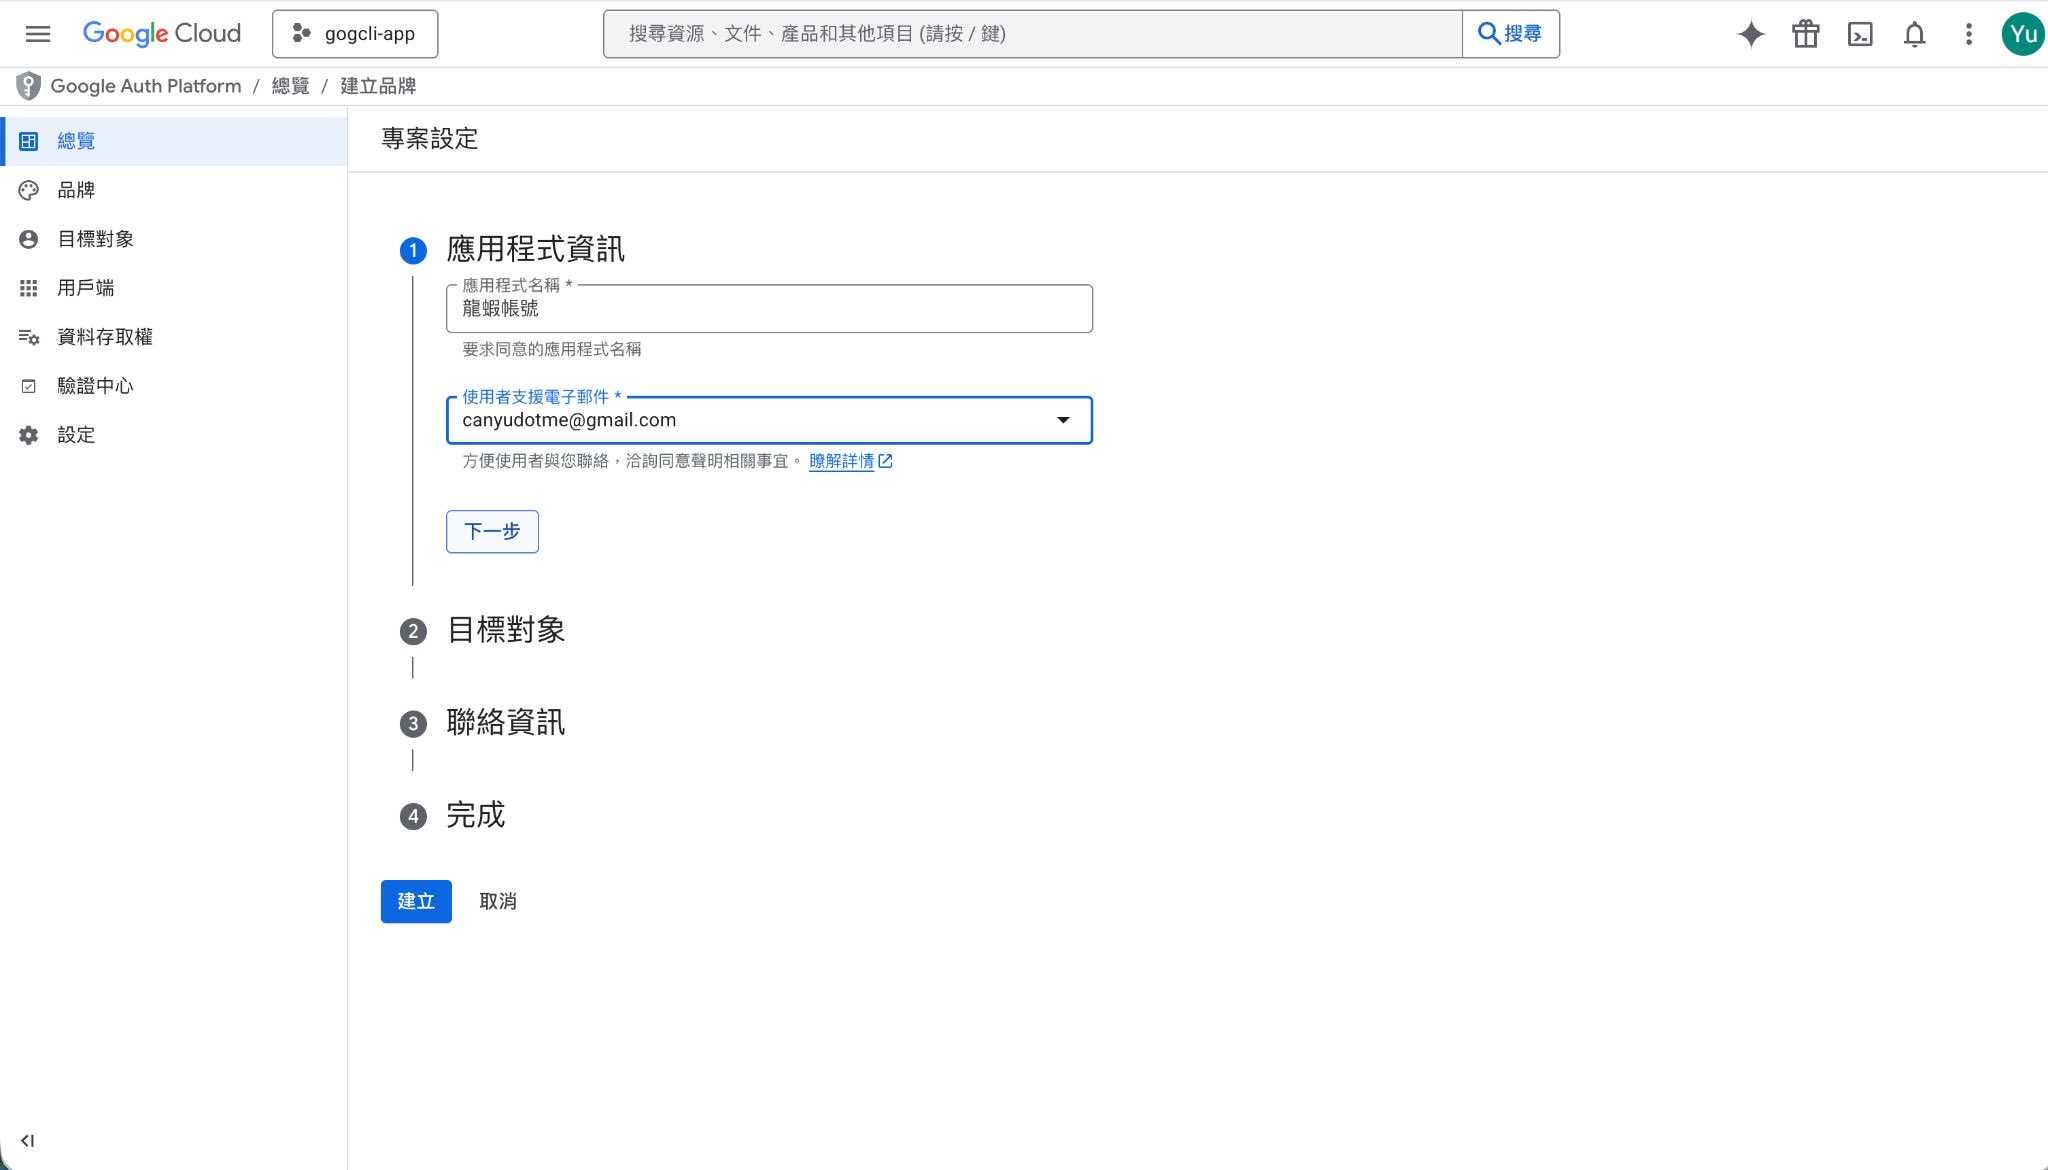Open the gogcli-app project picker

pos(355,34)
